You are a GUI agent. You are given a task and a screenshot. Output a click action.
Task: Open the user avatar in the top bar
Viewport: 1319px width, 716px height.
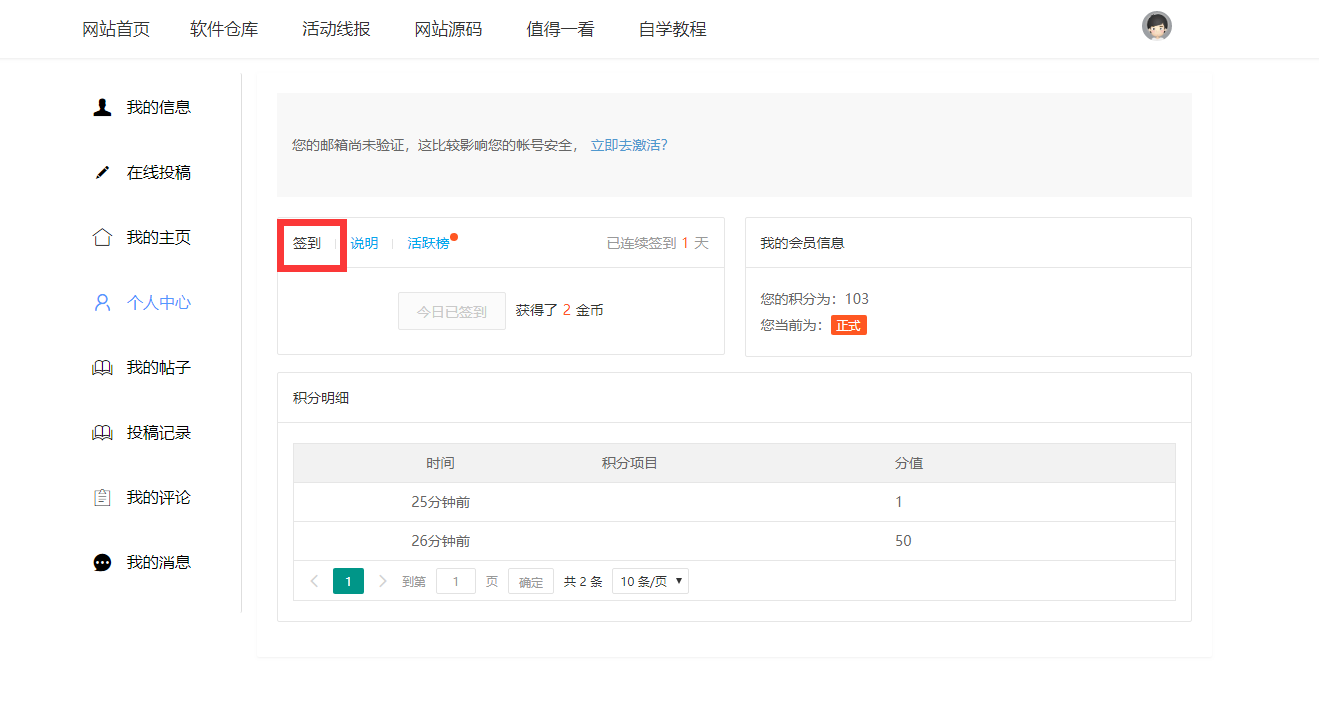pos(1156,25)
